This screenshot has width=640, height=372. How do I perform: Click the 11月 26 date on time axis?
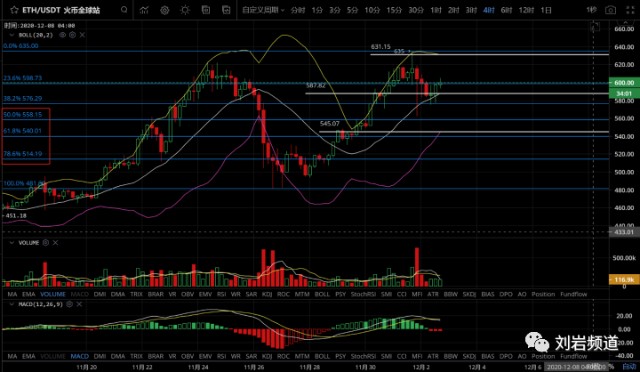(x=253, y=366)
